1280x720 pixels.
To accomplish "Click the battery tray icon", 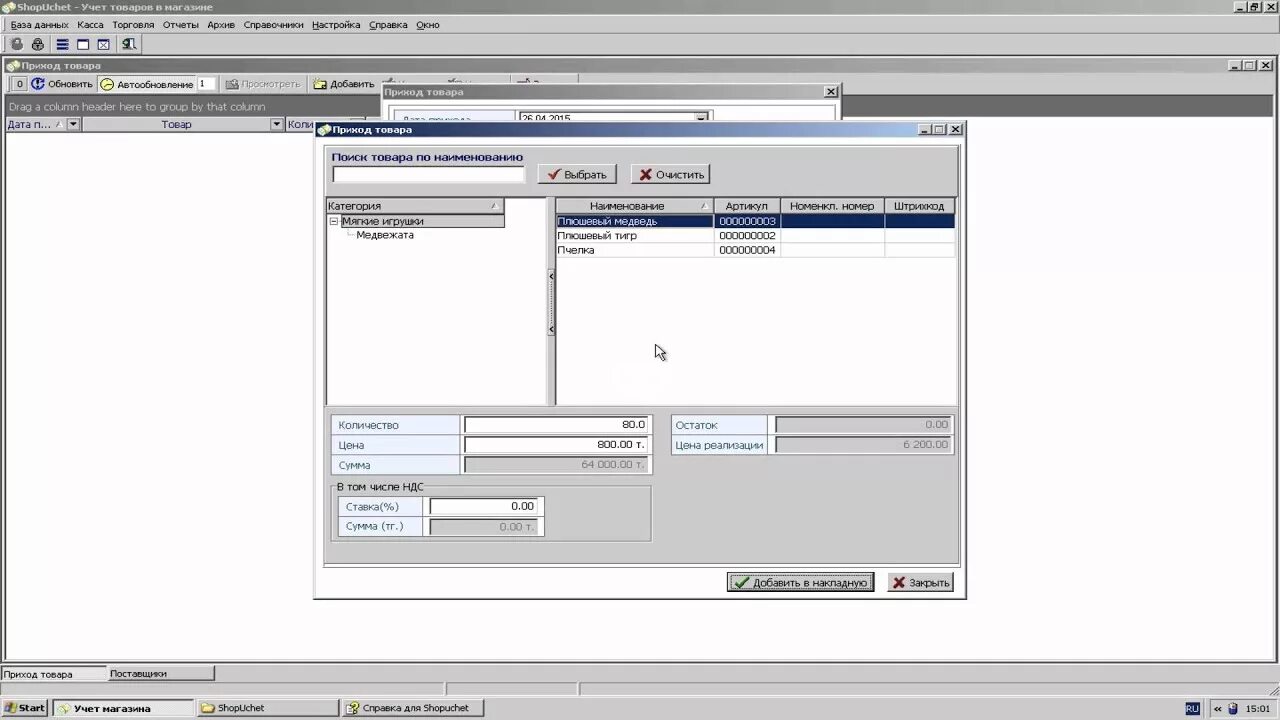I will 1233,708.
